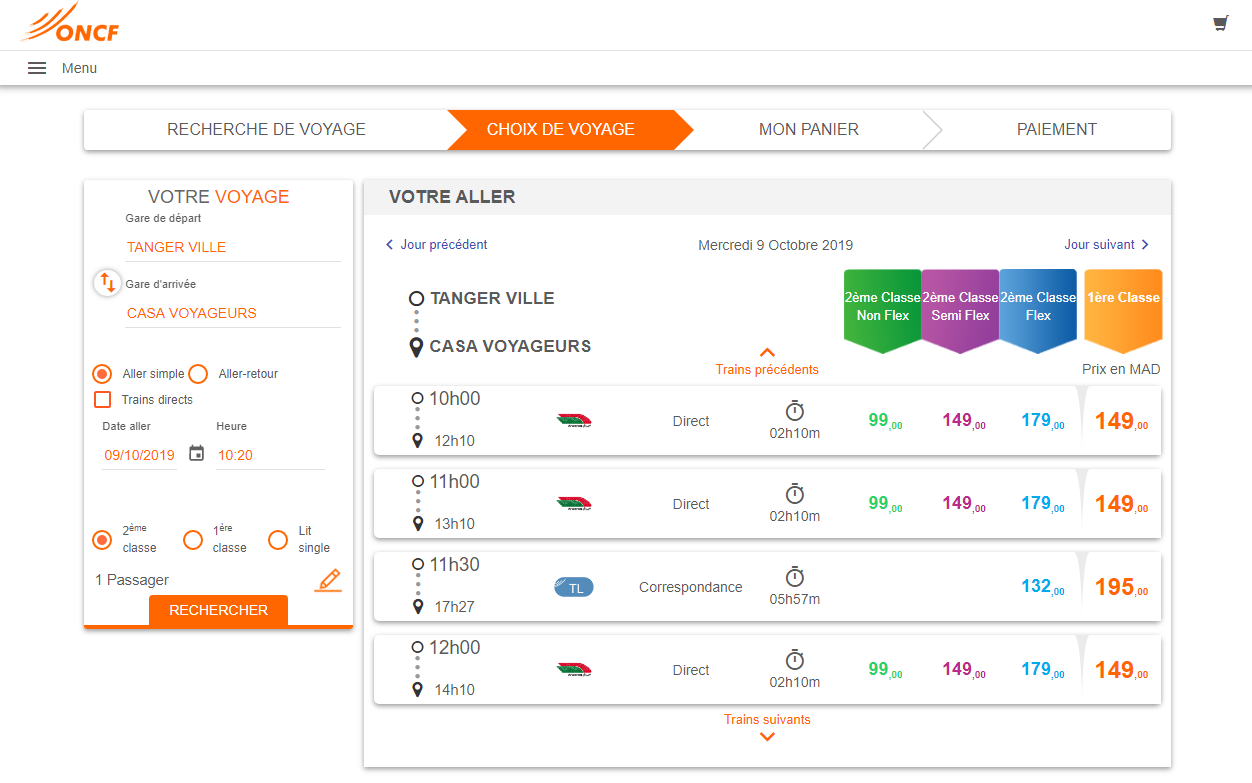This screenshot has width=1252, height=783.
Task: Open the calendar date picker icon
Action: (197, 454)
